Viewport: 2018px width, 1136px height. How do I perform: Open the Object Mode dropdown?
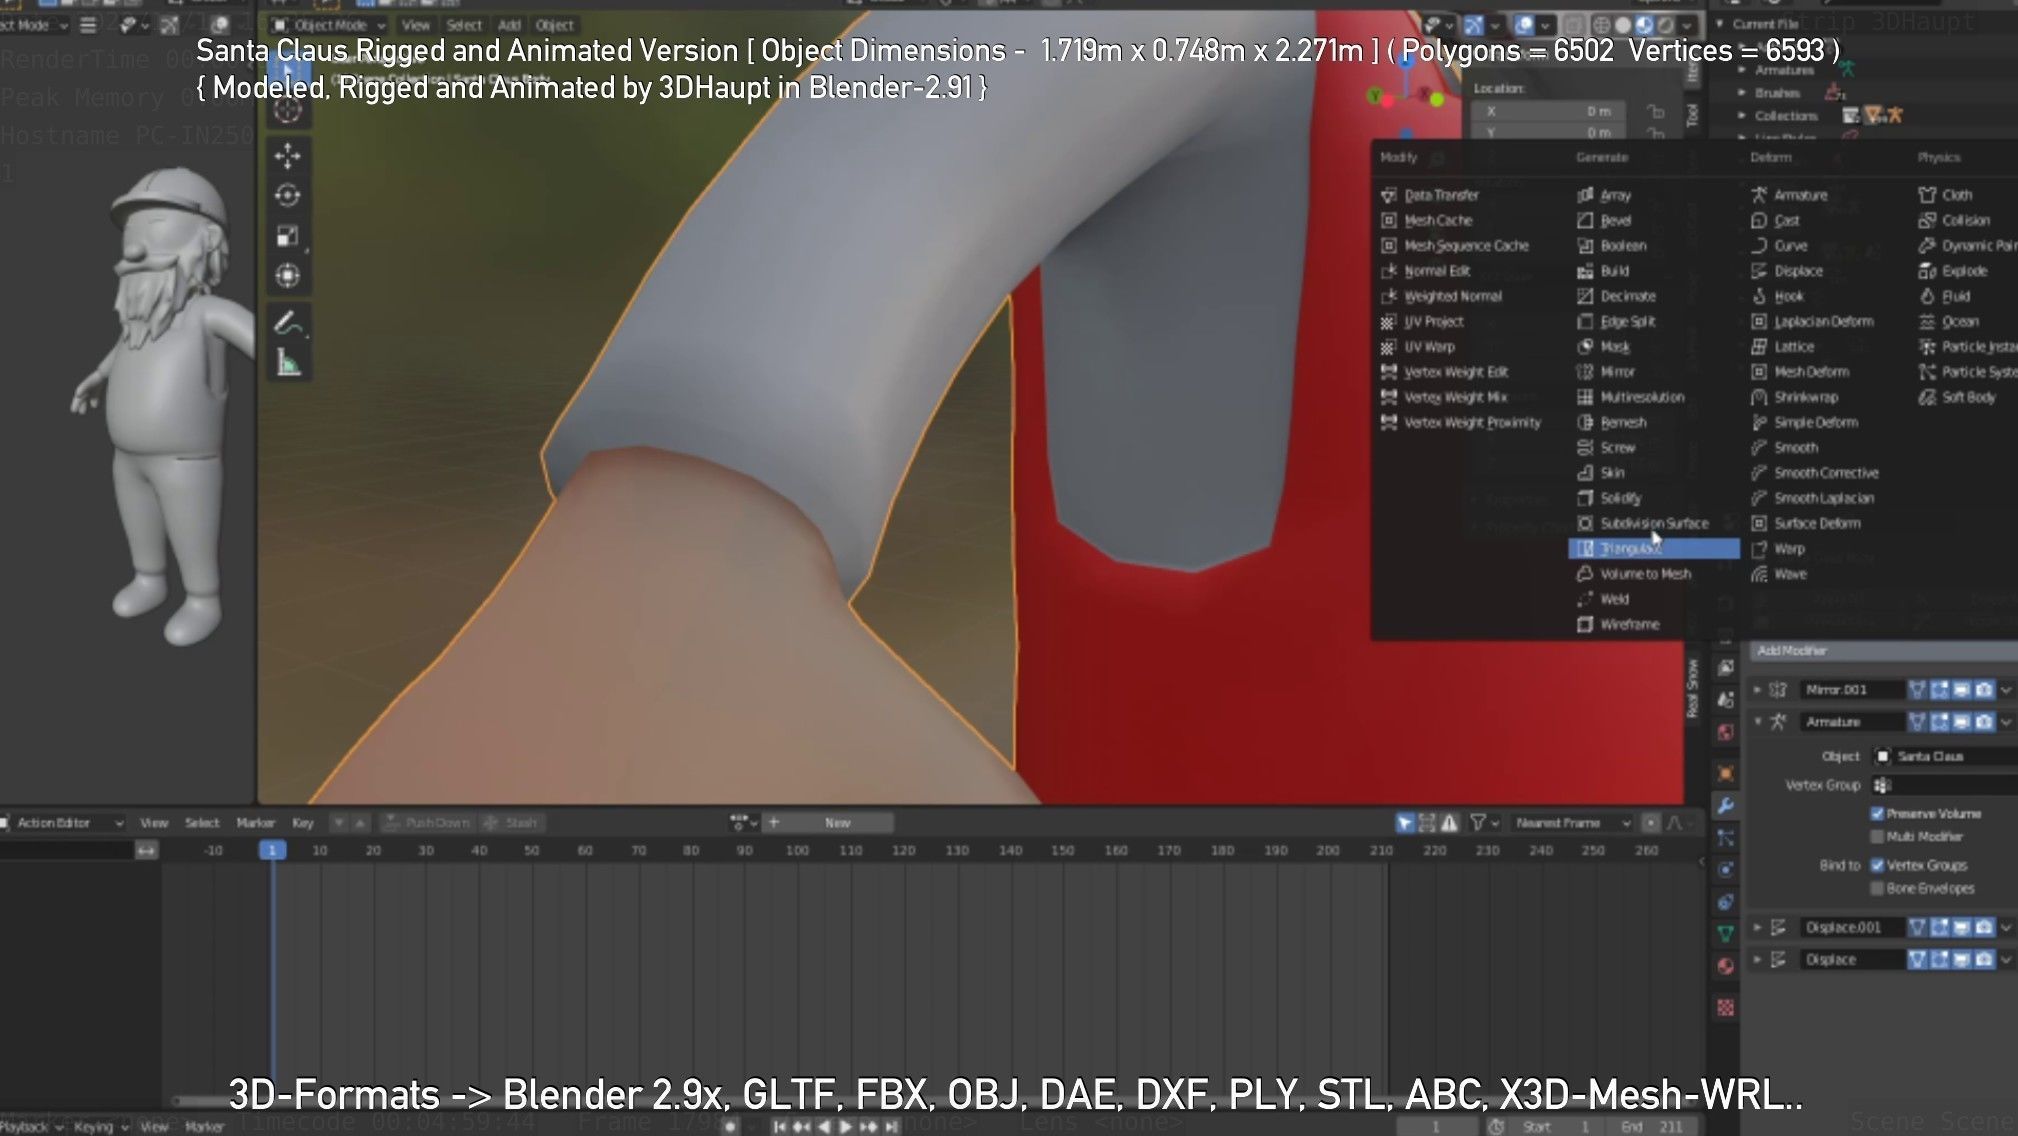(329, 25)
